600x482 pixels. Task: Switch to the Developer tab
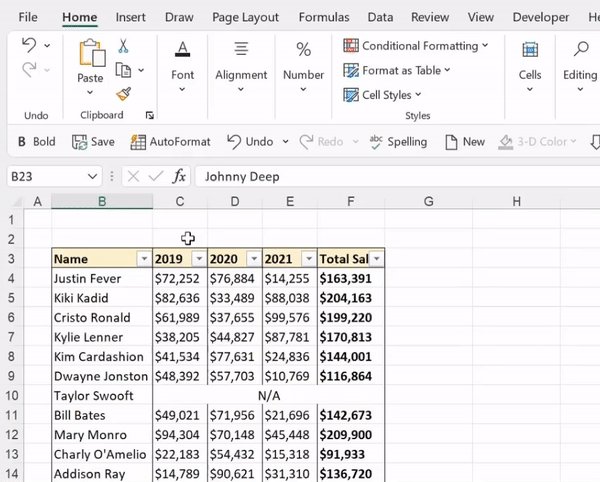coord(541,17)
